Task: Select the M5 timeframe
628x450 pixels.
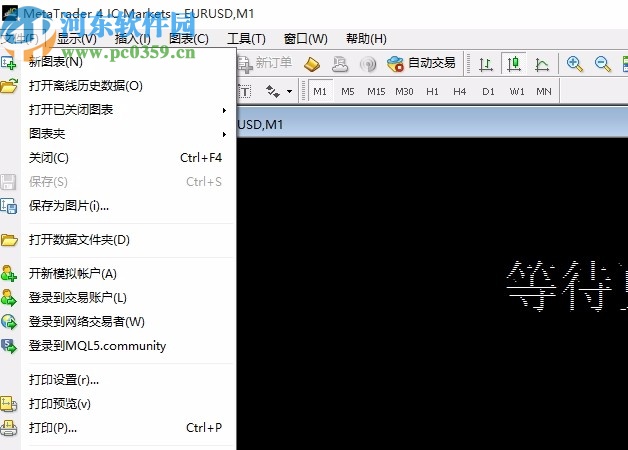Action: click(x=348, y=92)
